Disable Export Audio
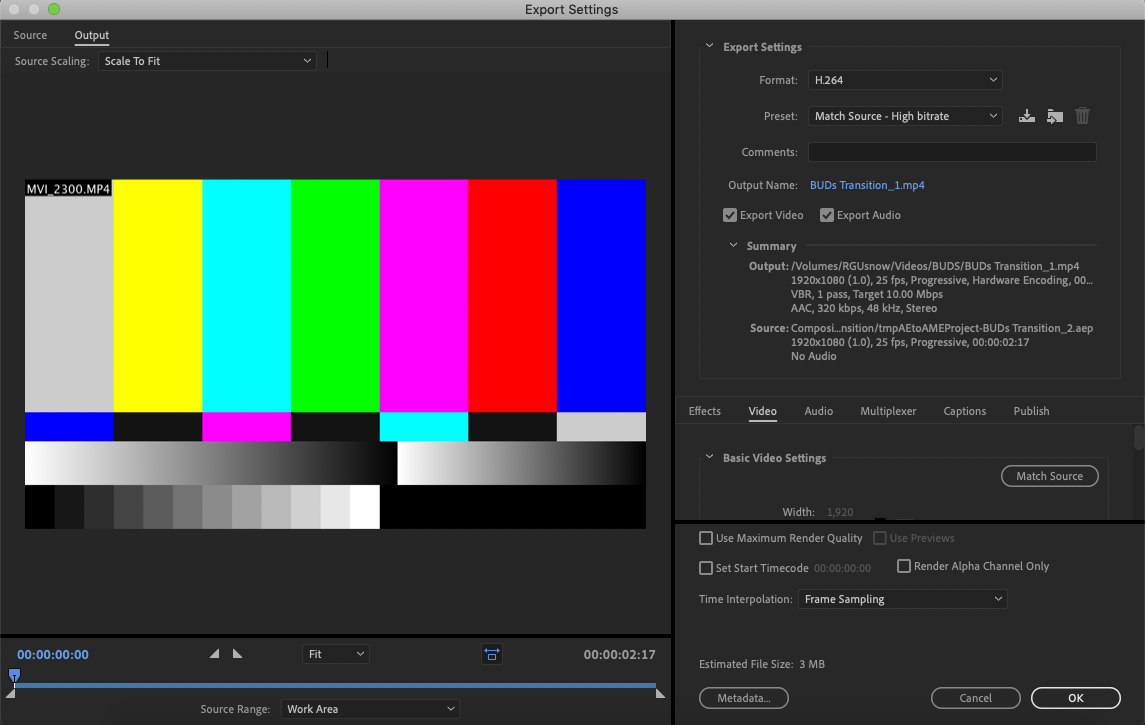Viewport: 1145px width, 725px height. (827, 215)
